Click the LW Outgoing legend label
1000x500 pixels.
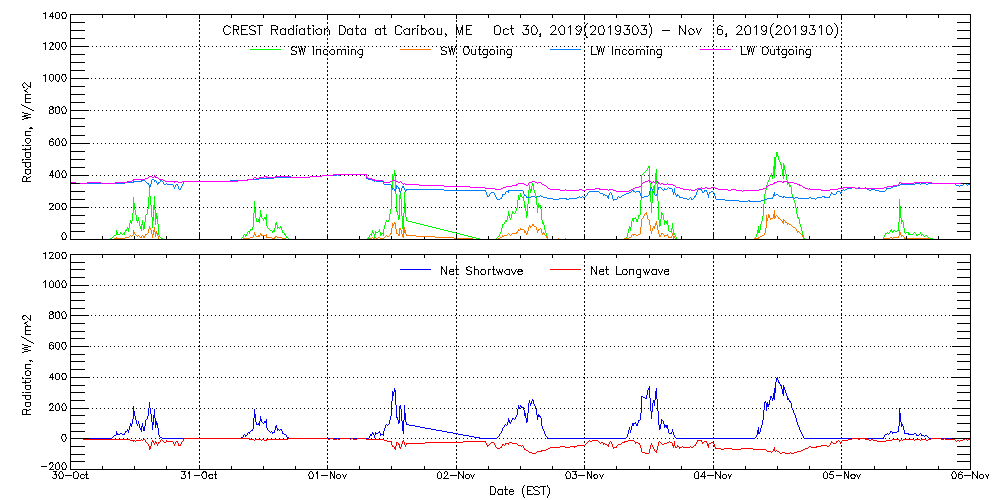click(x=775, y=51)
